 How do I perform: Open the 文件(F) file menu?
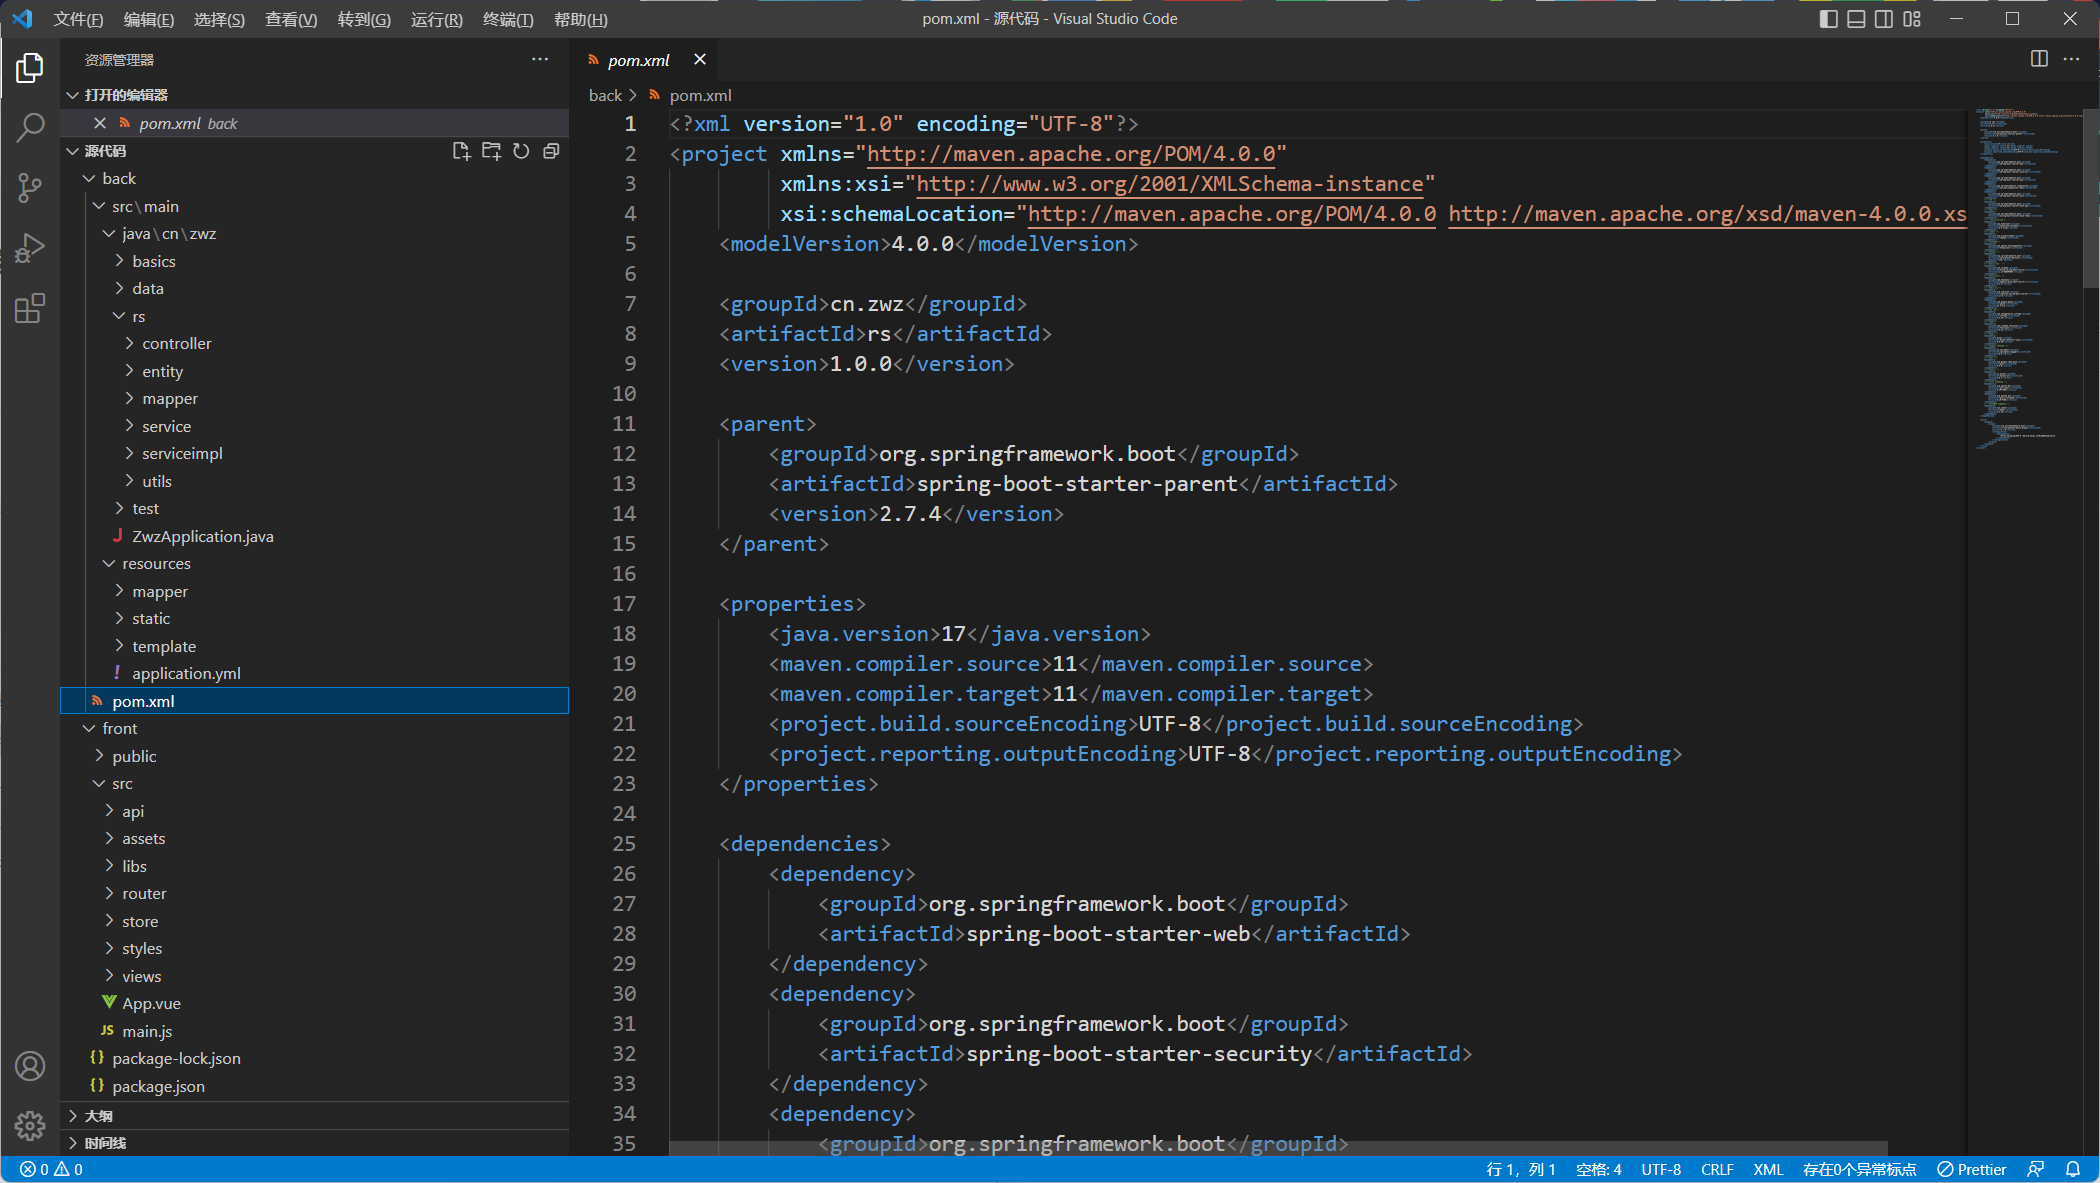pos(78,19)
